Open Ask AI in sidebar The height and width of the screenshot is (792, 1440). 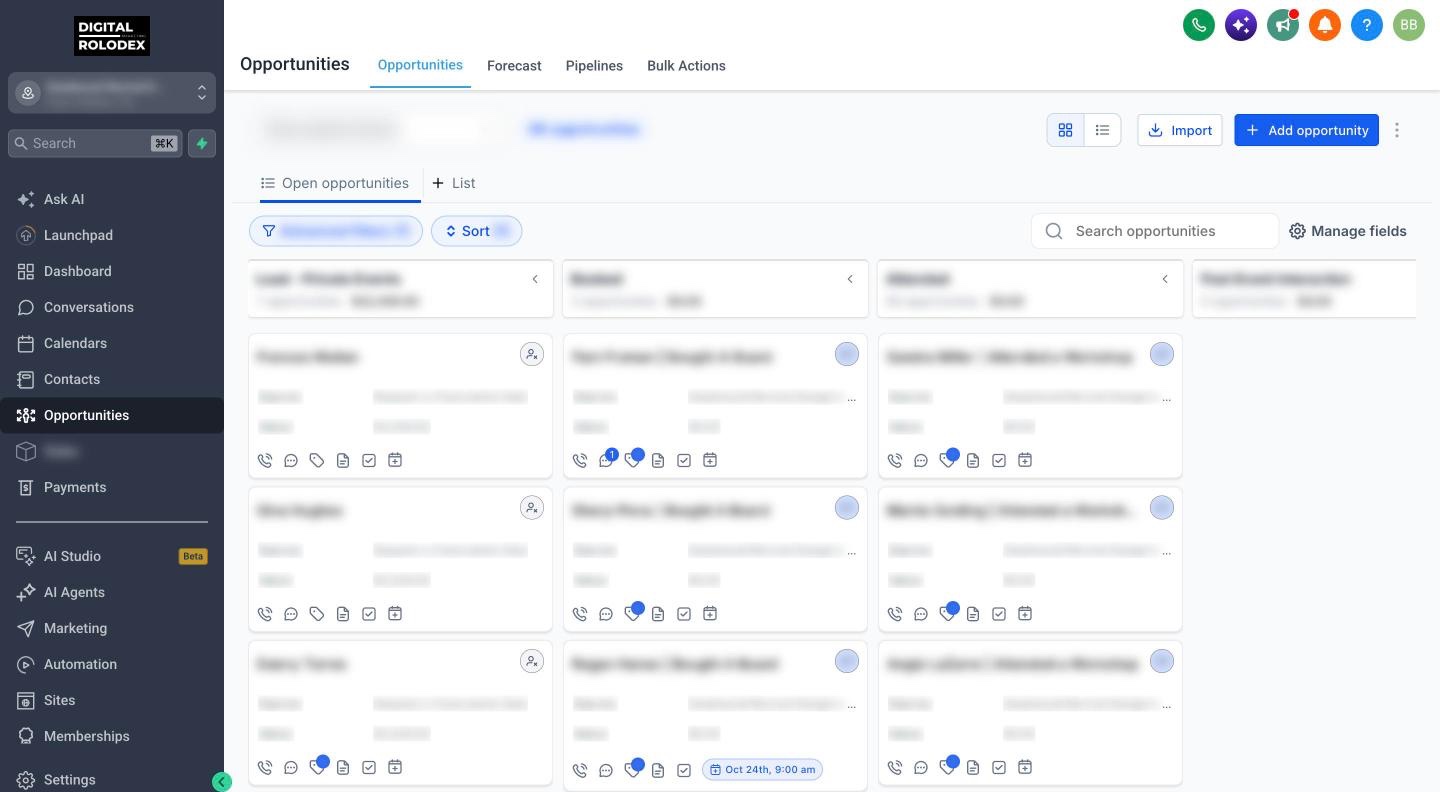[112, 199]
